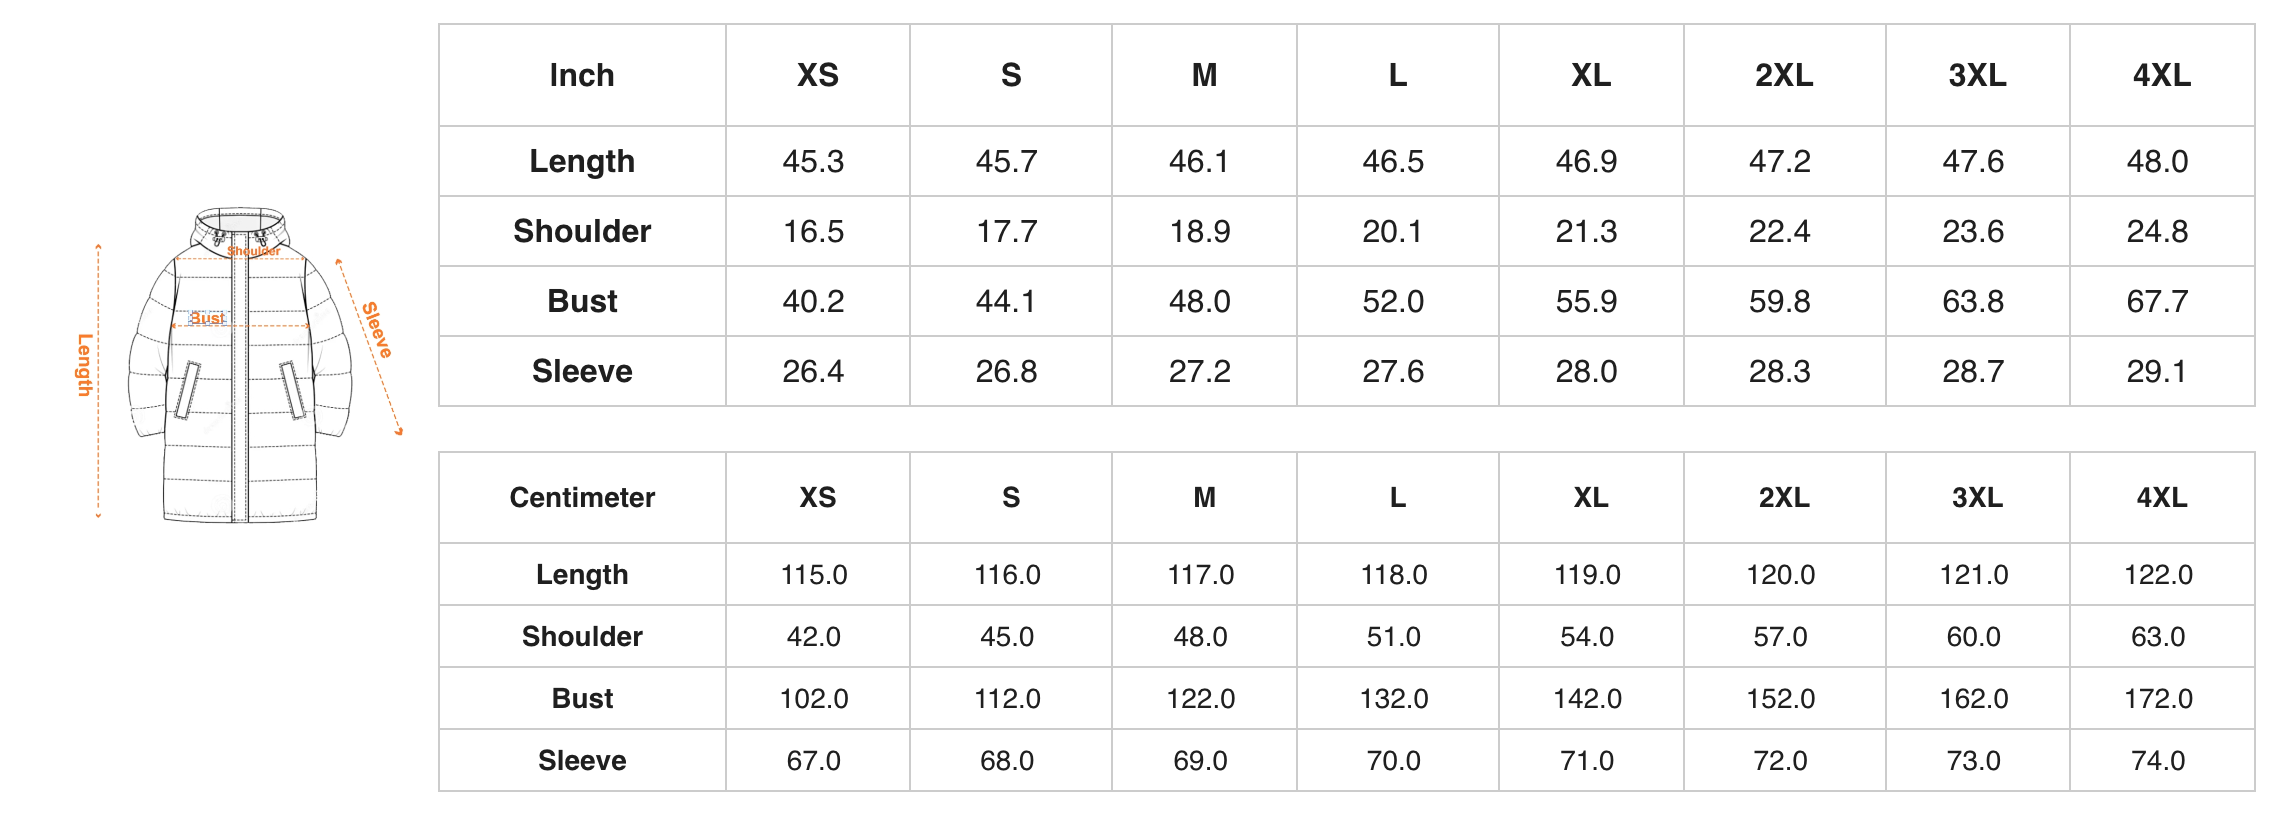Click the M shoulder value 18.9
Image resolution: width=2290 pixels, height=822 pixels.
pyautogui.click(x=1200, y=231)
